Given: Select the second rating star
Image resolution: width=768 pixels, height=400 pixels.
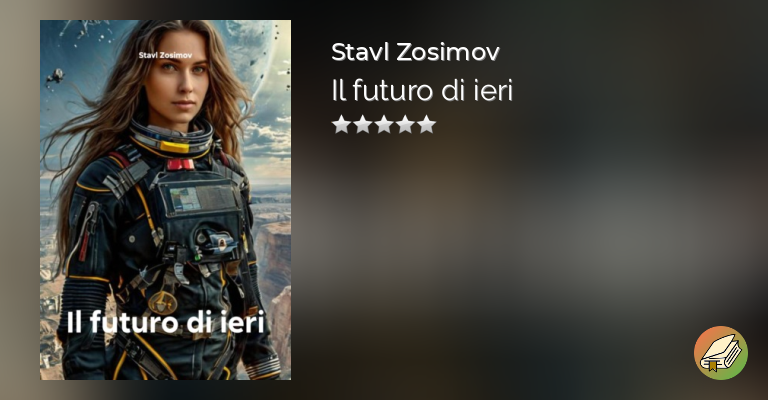Looking at the screenshot, I should point(362,124).
